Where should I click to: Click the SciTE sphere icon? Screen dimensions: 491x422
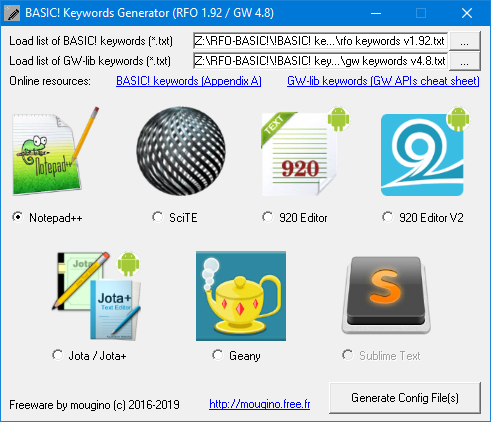click(181, 151)
